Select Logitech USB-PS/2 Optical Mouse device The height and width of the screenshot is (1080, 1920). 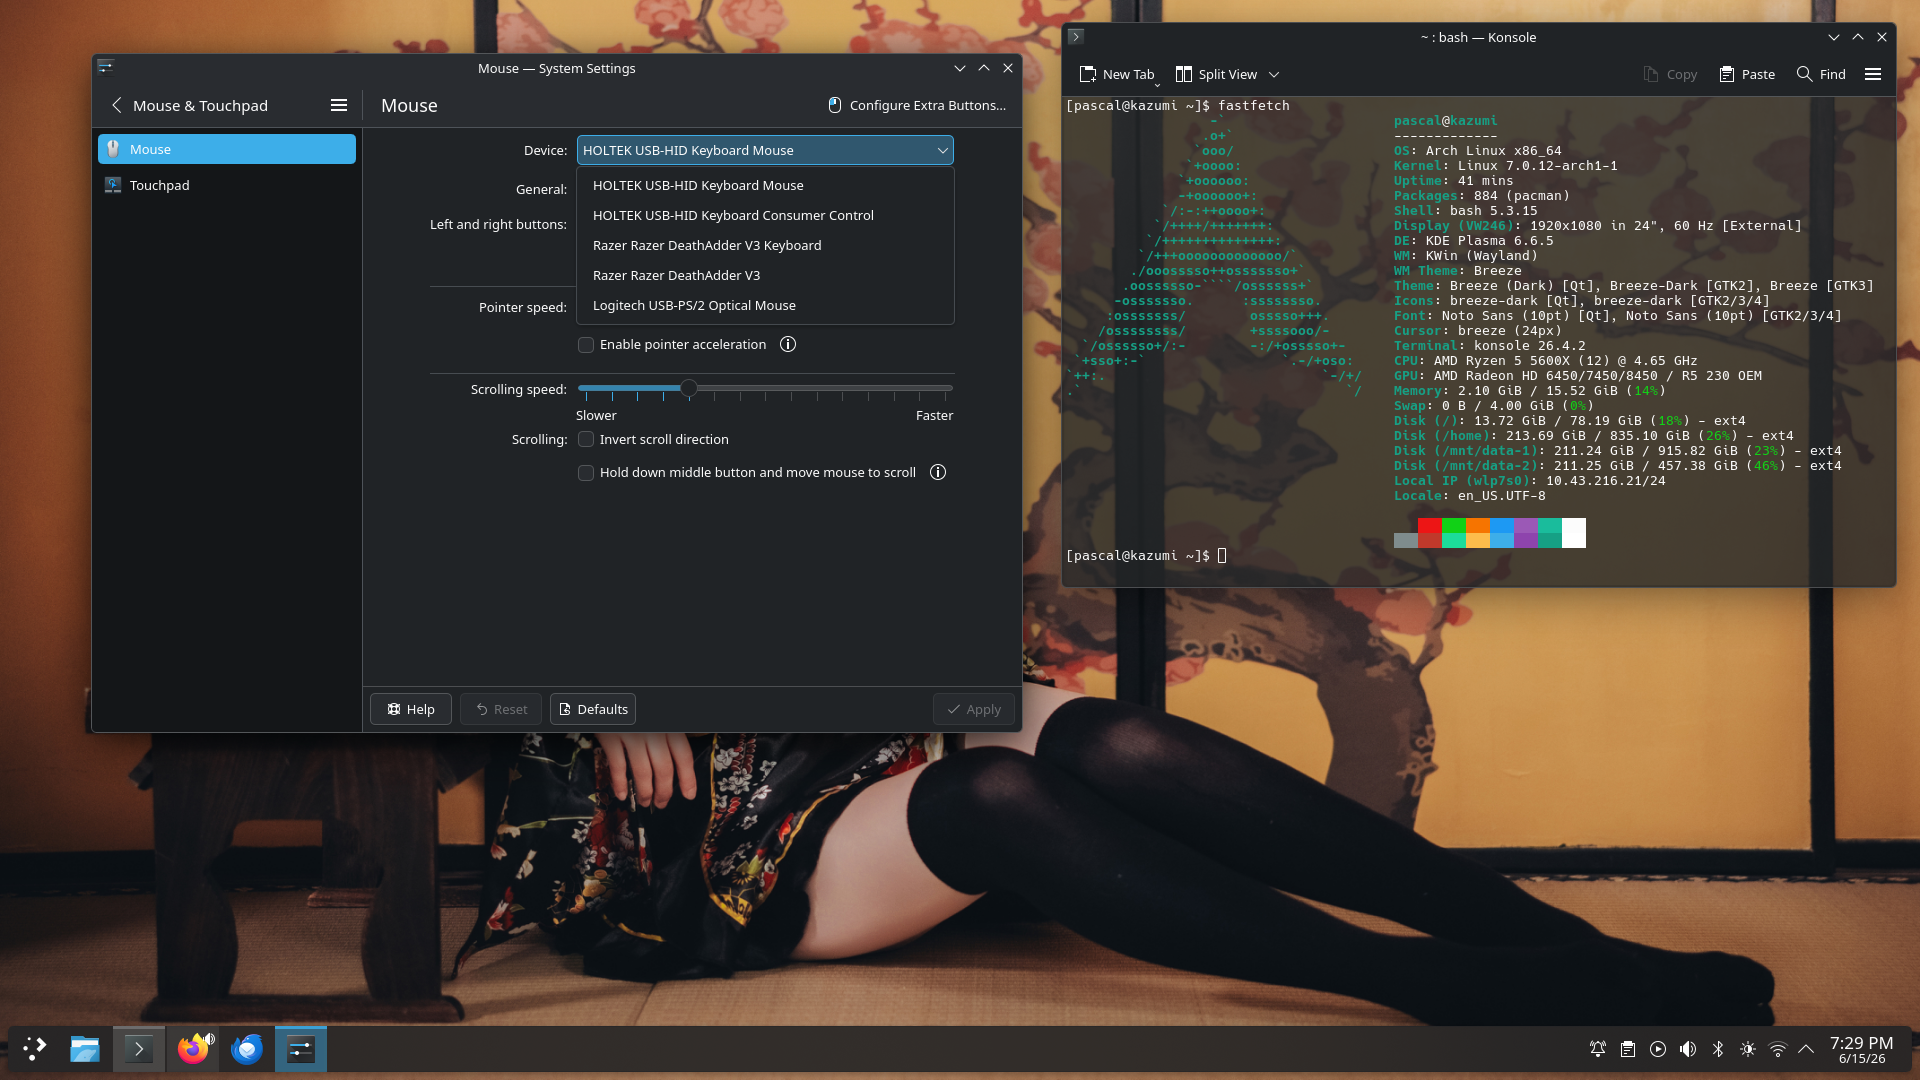765,305
